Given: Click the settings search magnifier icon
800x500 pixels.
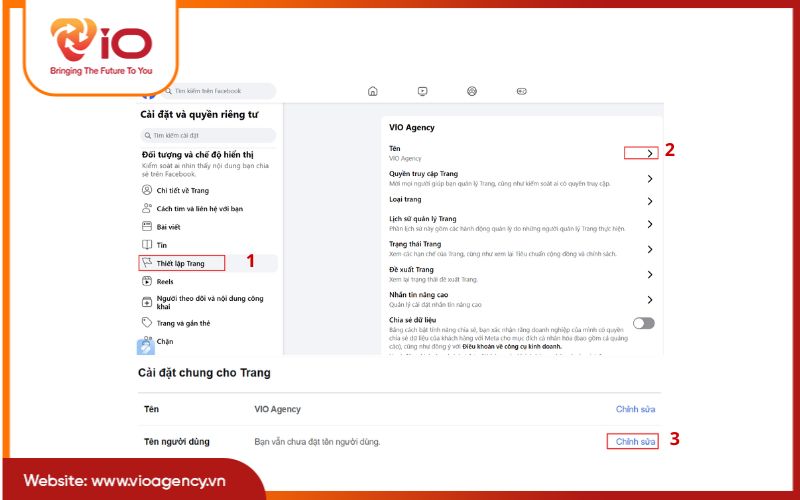Looking at the screenshot, I should pyautogui.click(x=147, y=136).
